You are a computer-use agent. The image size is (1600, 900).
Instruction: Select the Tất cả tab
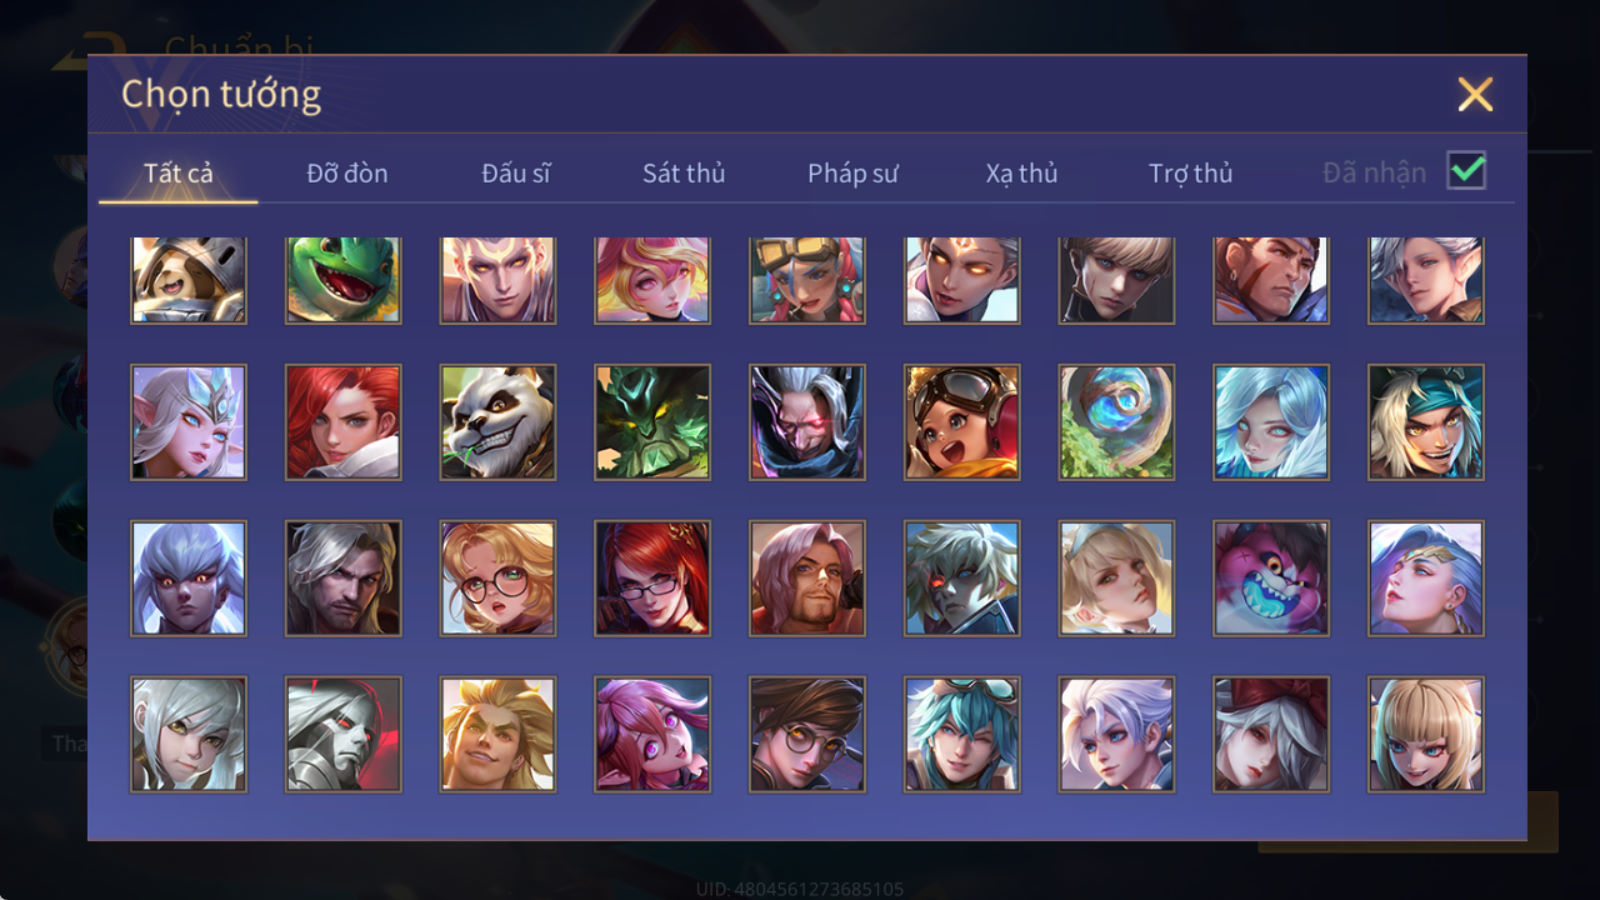178,173
